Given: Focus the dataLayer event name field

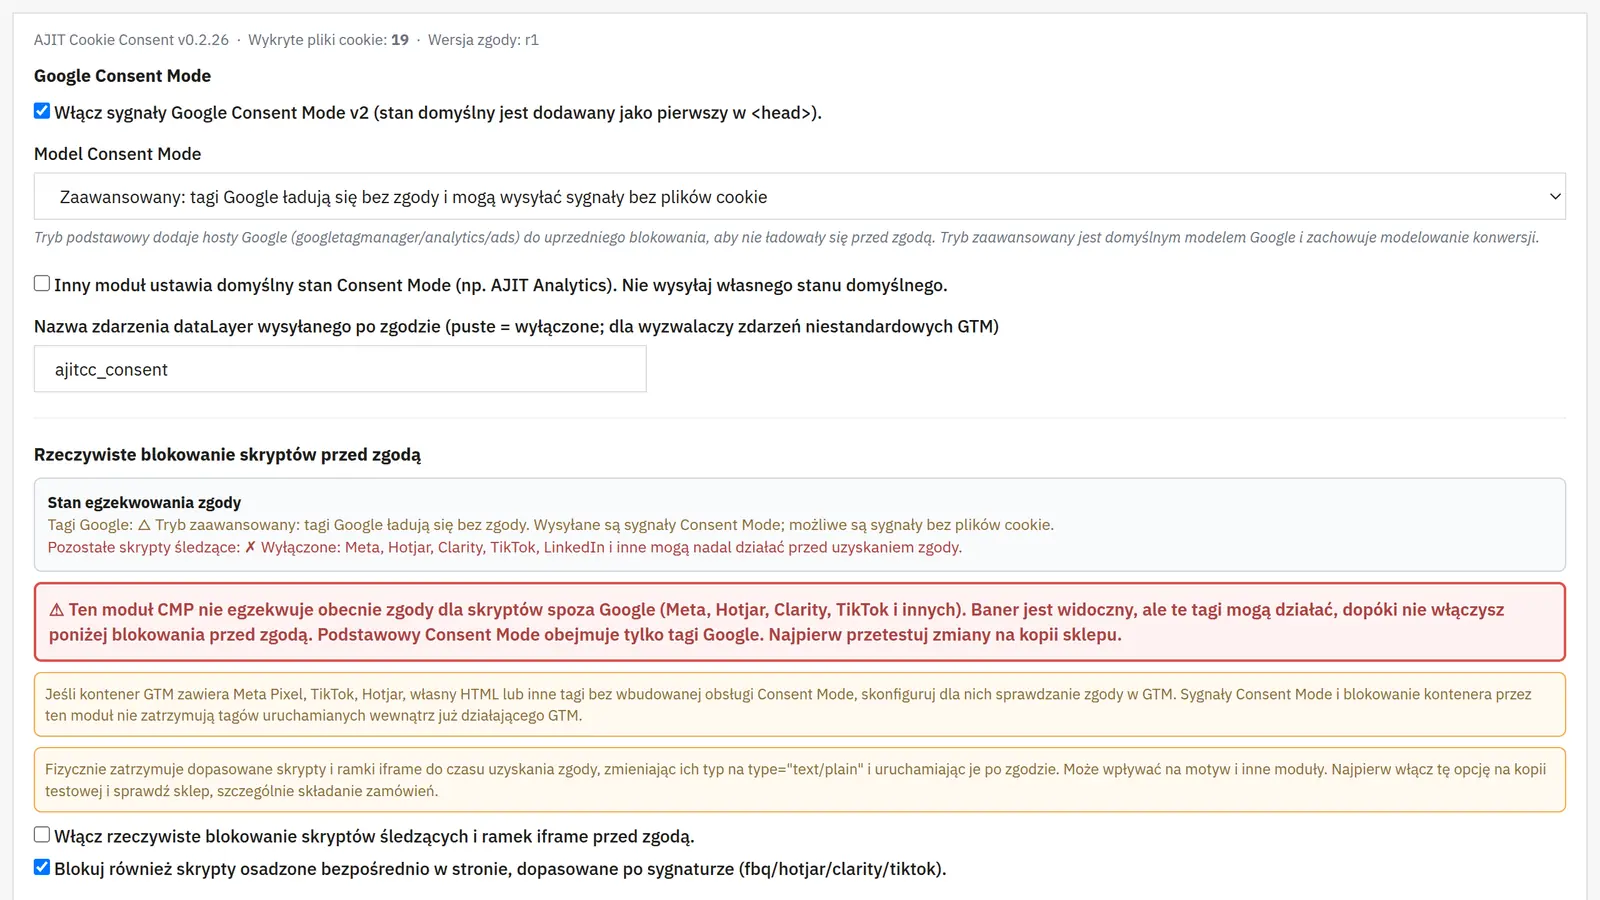Looking at the screenshot, I should tap(340, 369).
